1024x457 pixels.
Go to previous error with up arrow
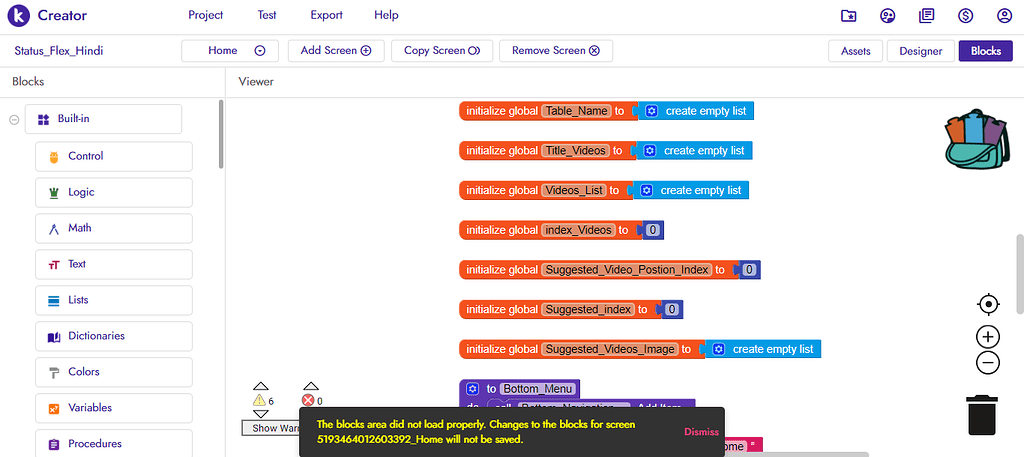point(311,386)
